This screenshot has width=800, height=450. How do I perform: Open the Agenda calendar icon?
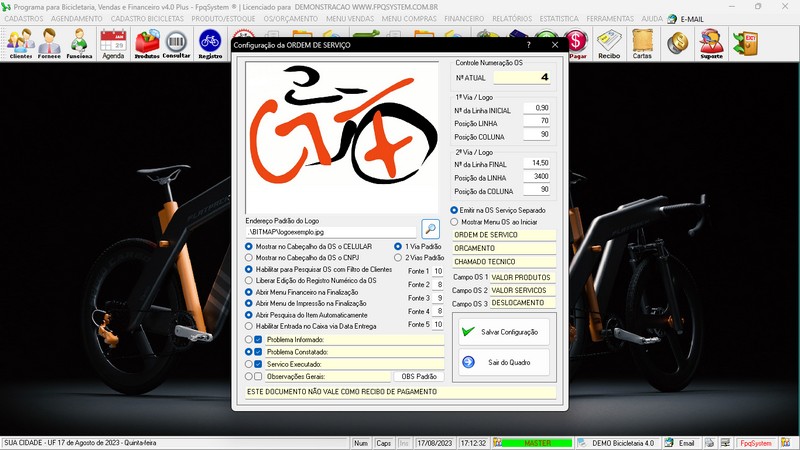coord(113,43)
